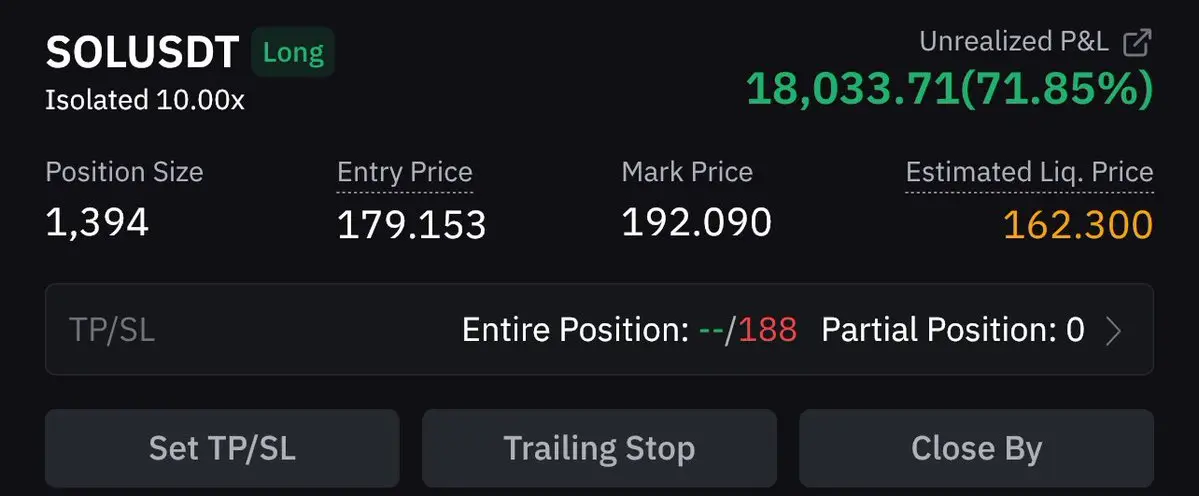This screenshot has width=1199, height=496.
Task: Click the 18,033.71 profit value
Action: (x=852, y=89)
